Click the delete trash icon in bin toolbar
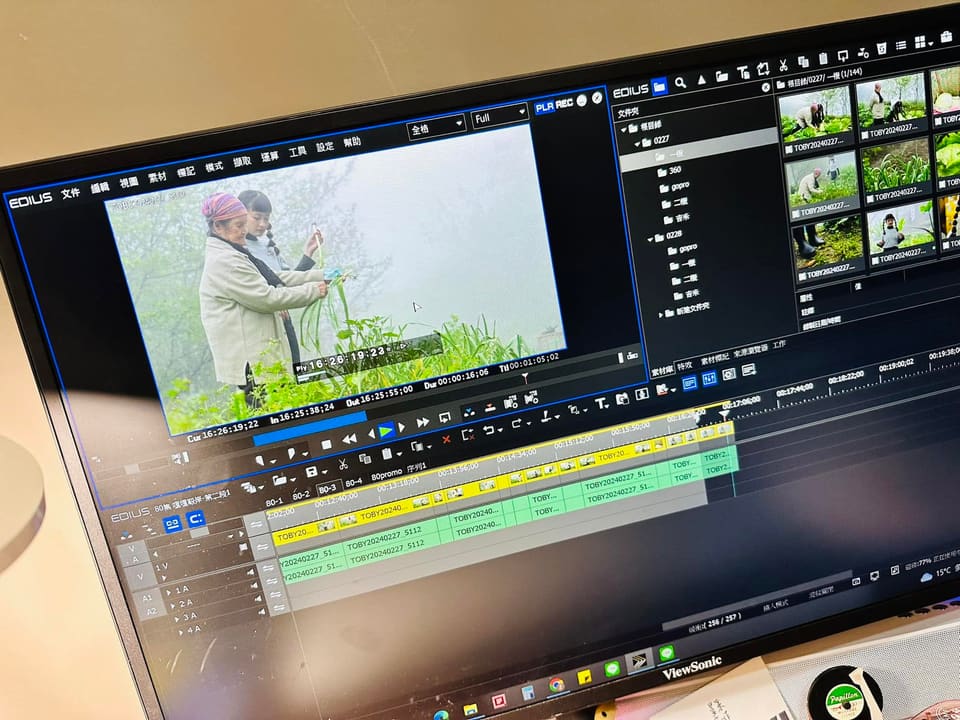This screenshot has height=720, width=960. coord(882,48)
